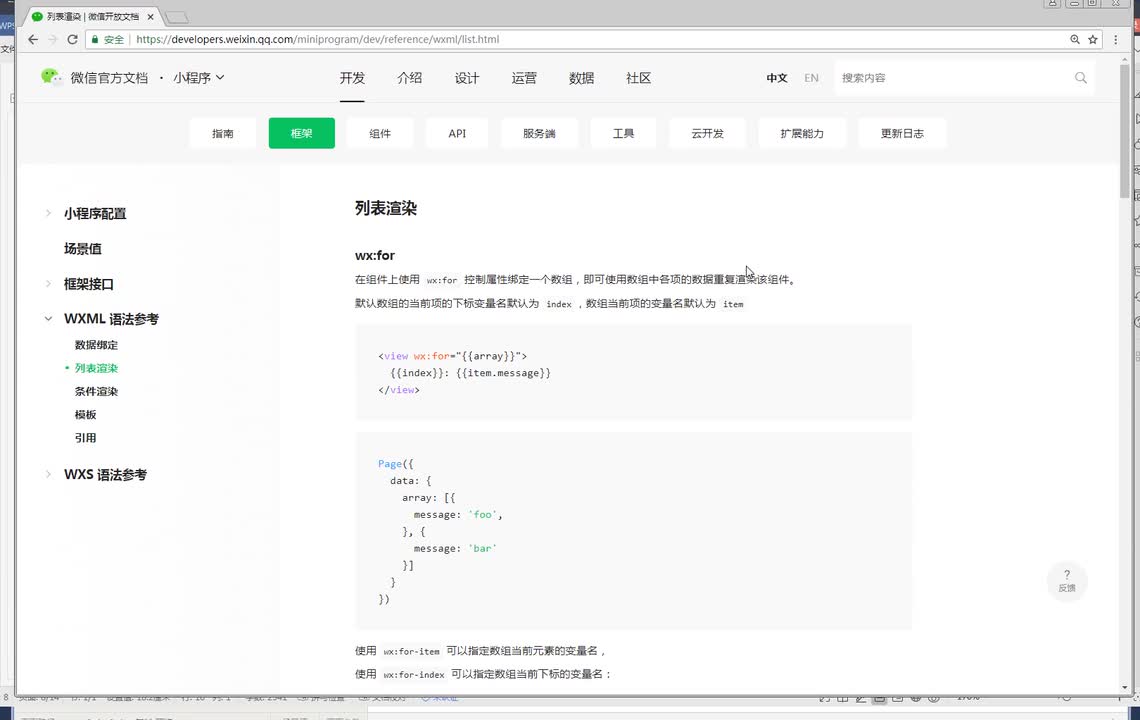Click the wx:for heading
The width and height of the screenshot is (1140, 720).
click(375, 255)
